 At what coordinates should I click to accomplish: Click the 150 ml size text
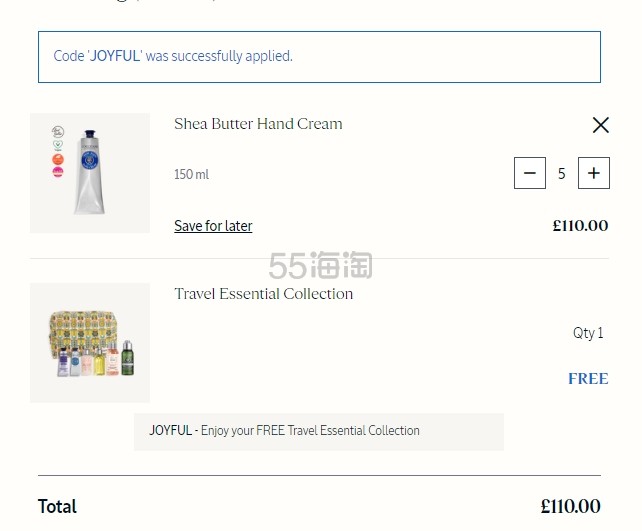coord(191,174)
